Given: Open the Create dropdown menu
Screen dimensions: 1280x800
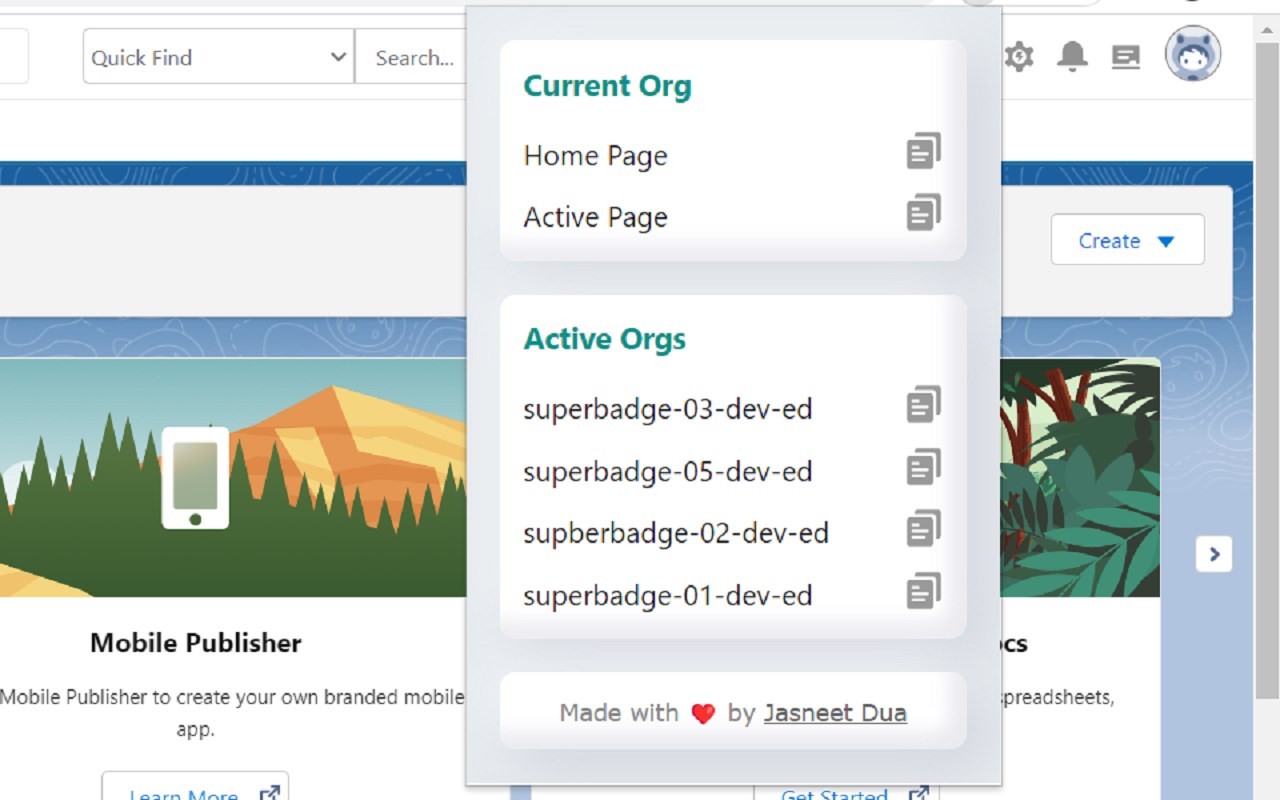Looking at the screenshot, I should pyautogui.click(x=1127, y=240).
